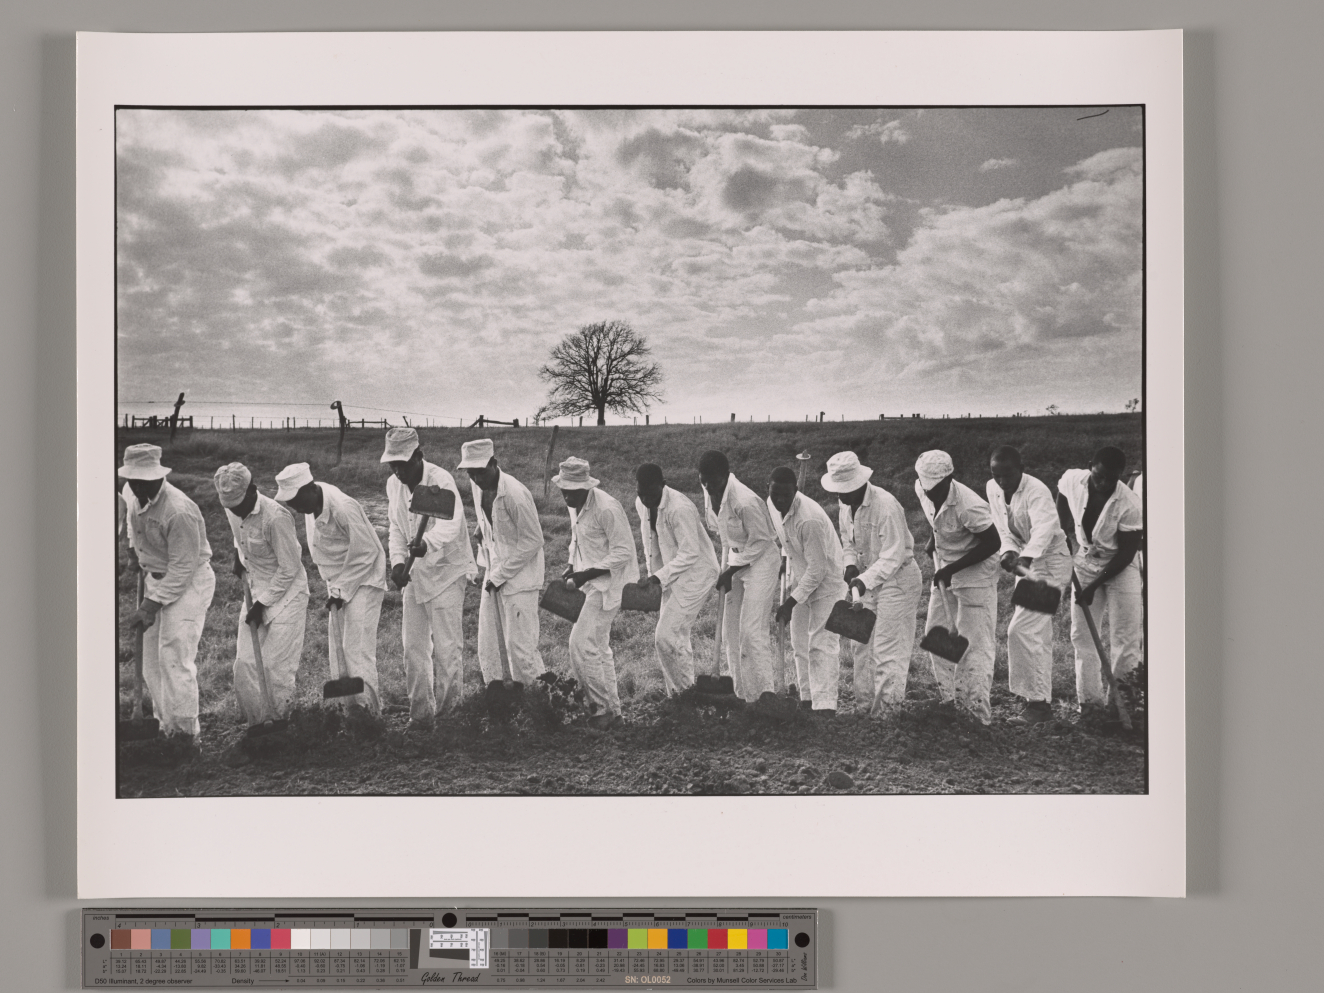Click the leaning fence post at left horizon

177,412
